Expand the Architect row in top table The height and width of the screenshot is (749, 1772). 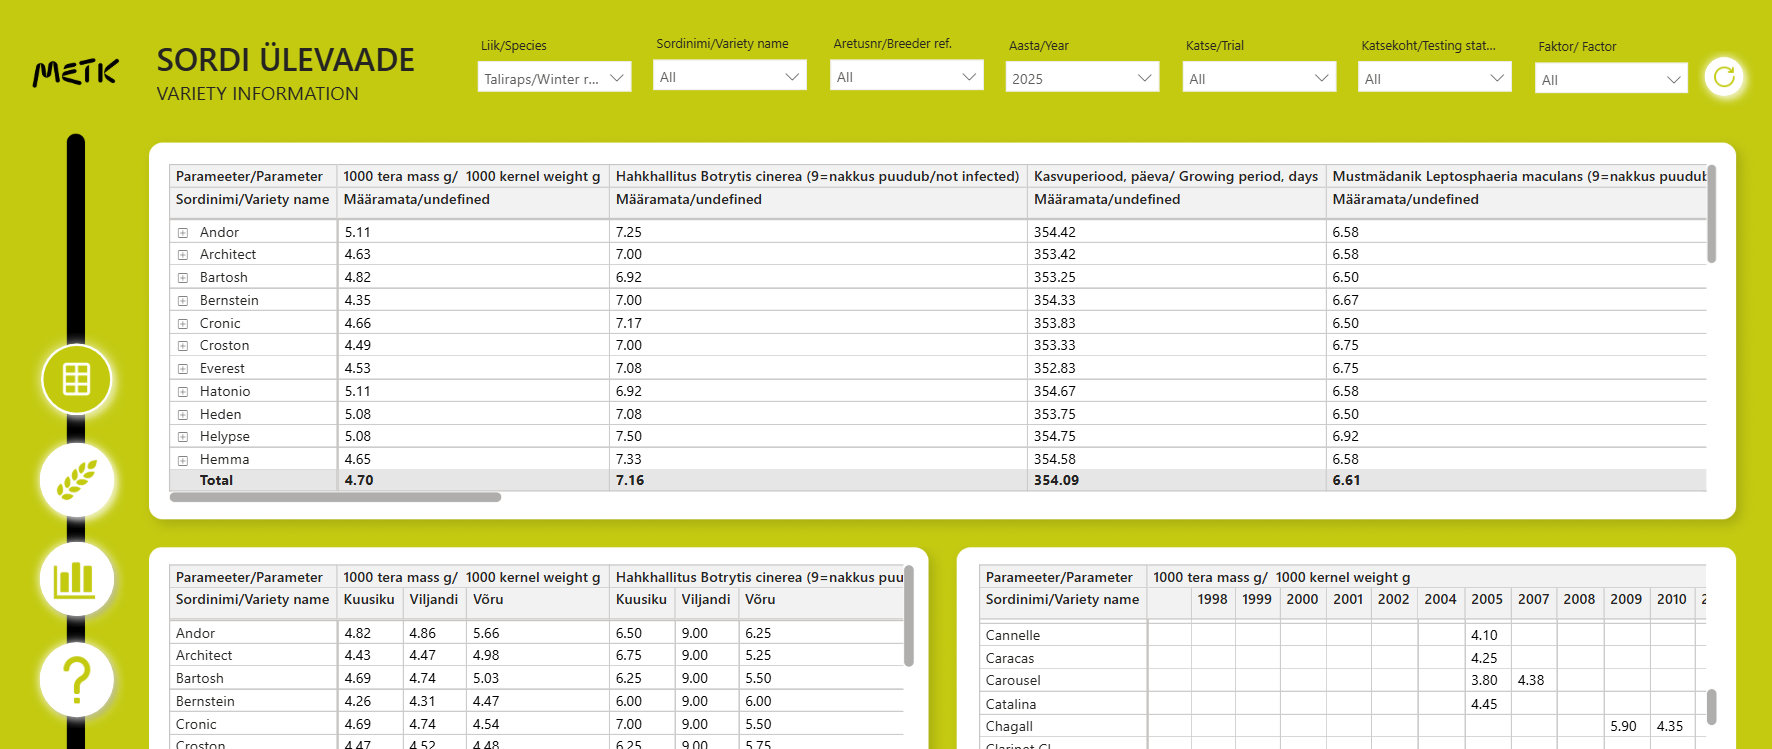[x=183, y=255]
